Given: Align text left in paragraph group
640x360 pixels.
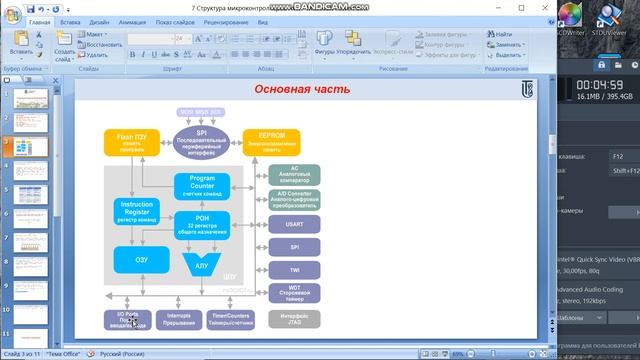Looking at the screenshot, I should (235, 54).
